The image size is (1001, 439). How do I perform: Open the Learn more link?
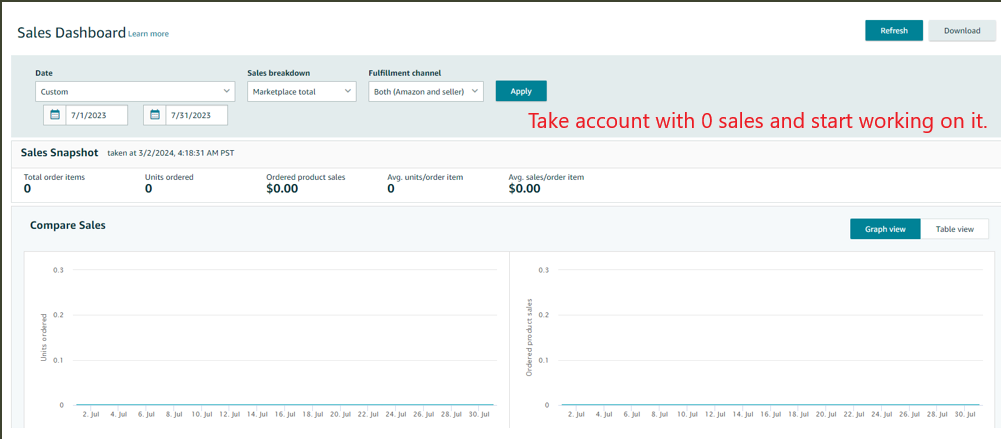tap(148, 34)
